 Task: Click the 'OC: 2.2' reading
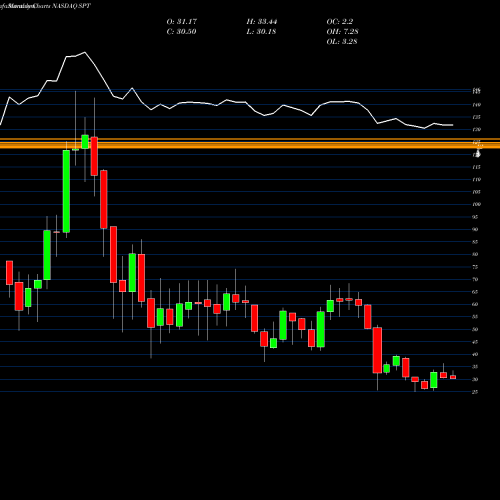[x=340, y=22]
